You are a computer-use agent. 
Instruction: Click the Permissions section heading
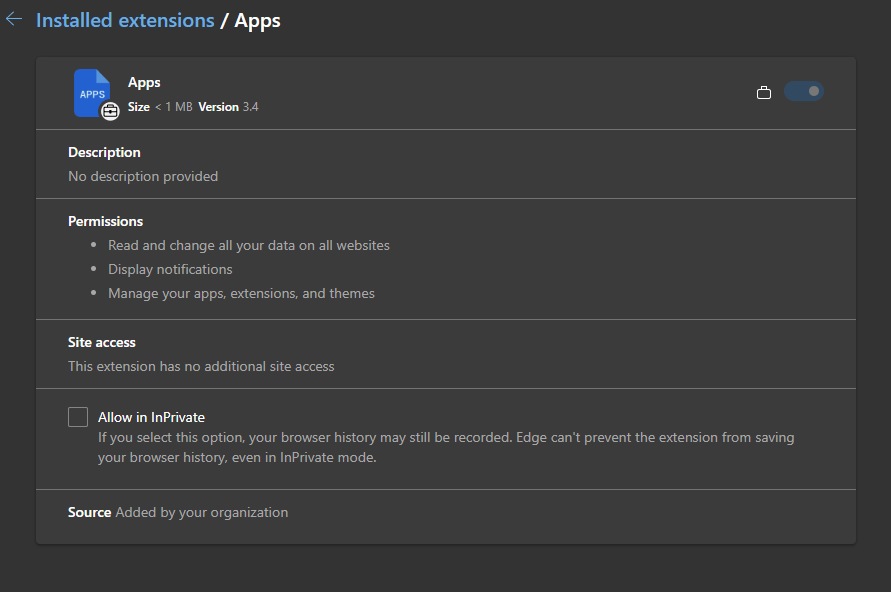tap(105, 221)
